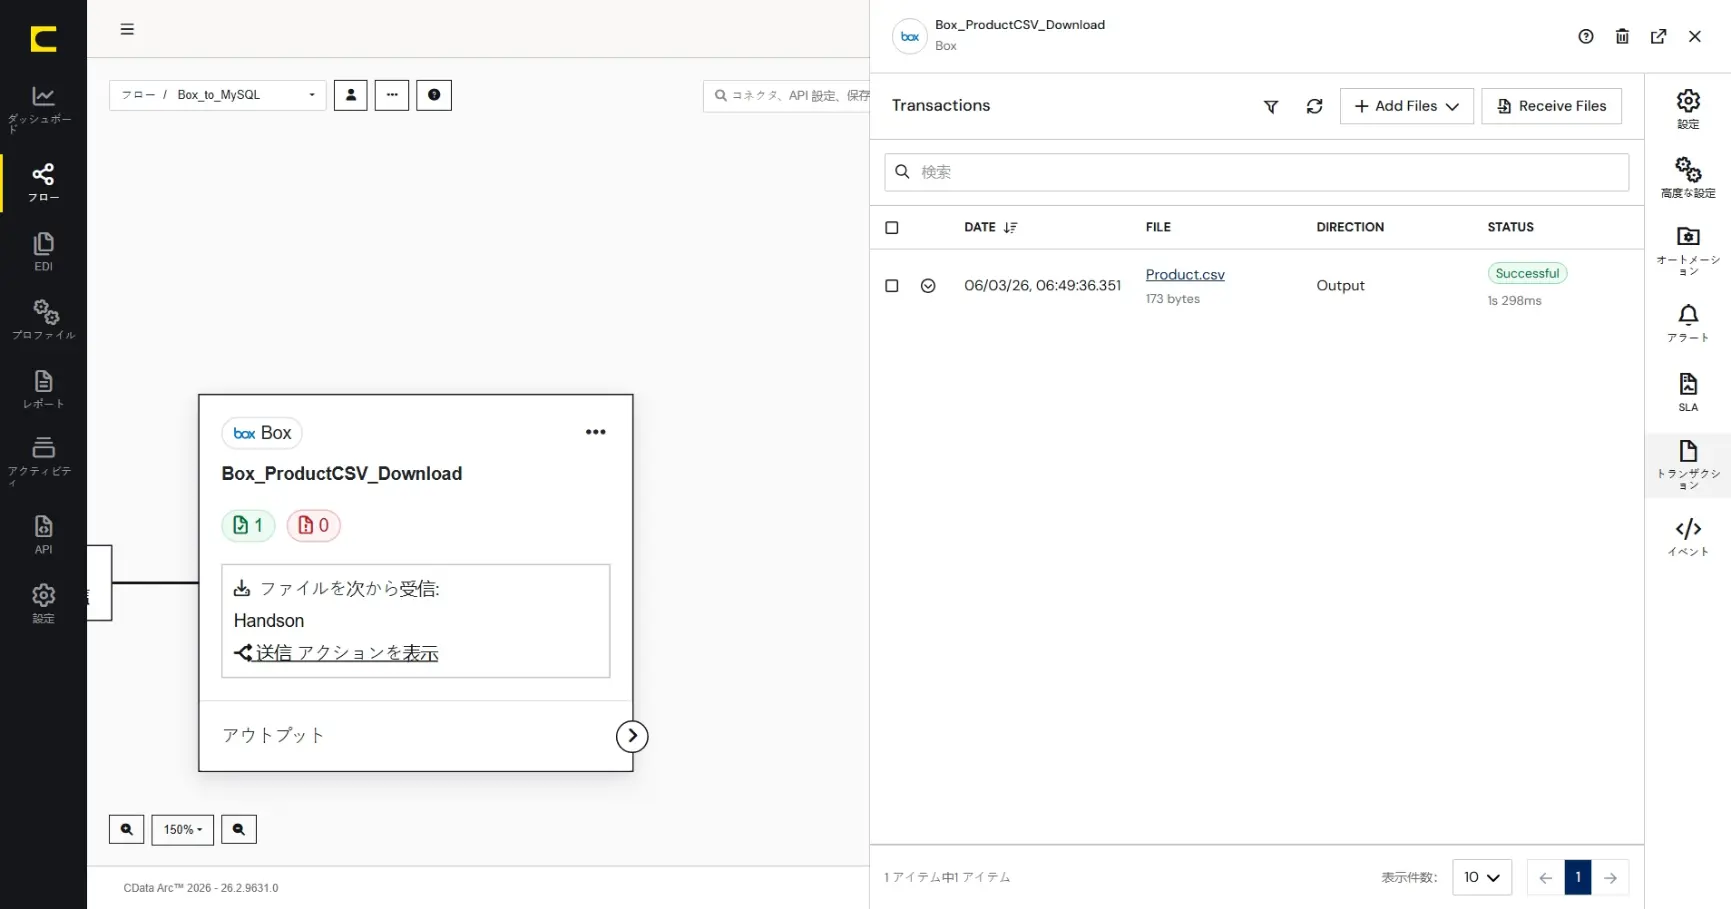
Task: Check the Product.csv transaction row checkbox
Action: (892, 286)
